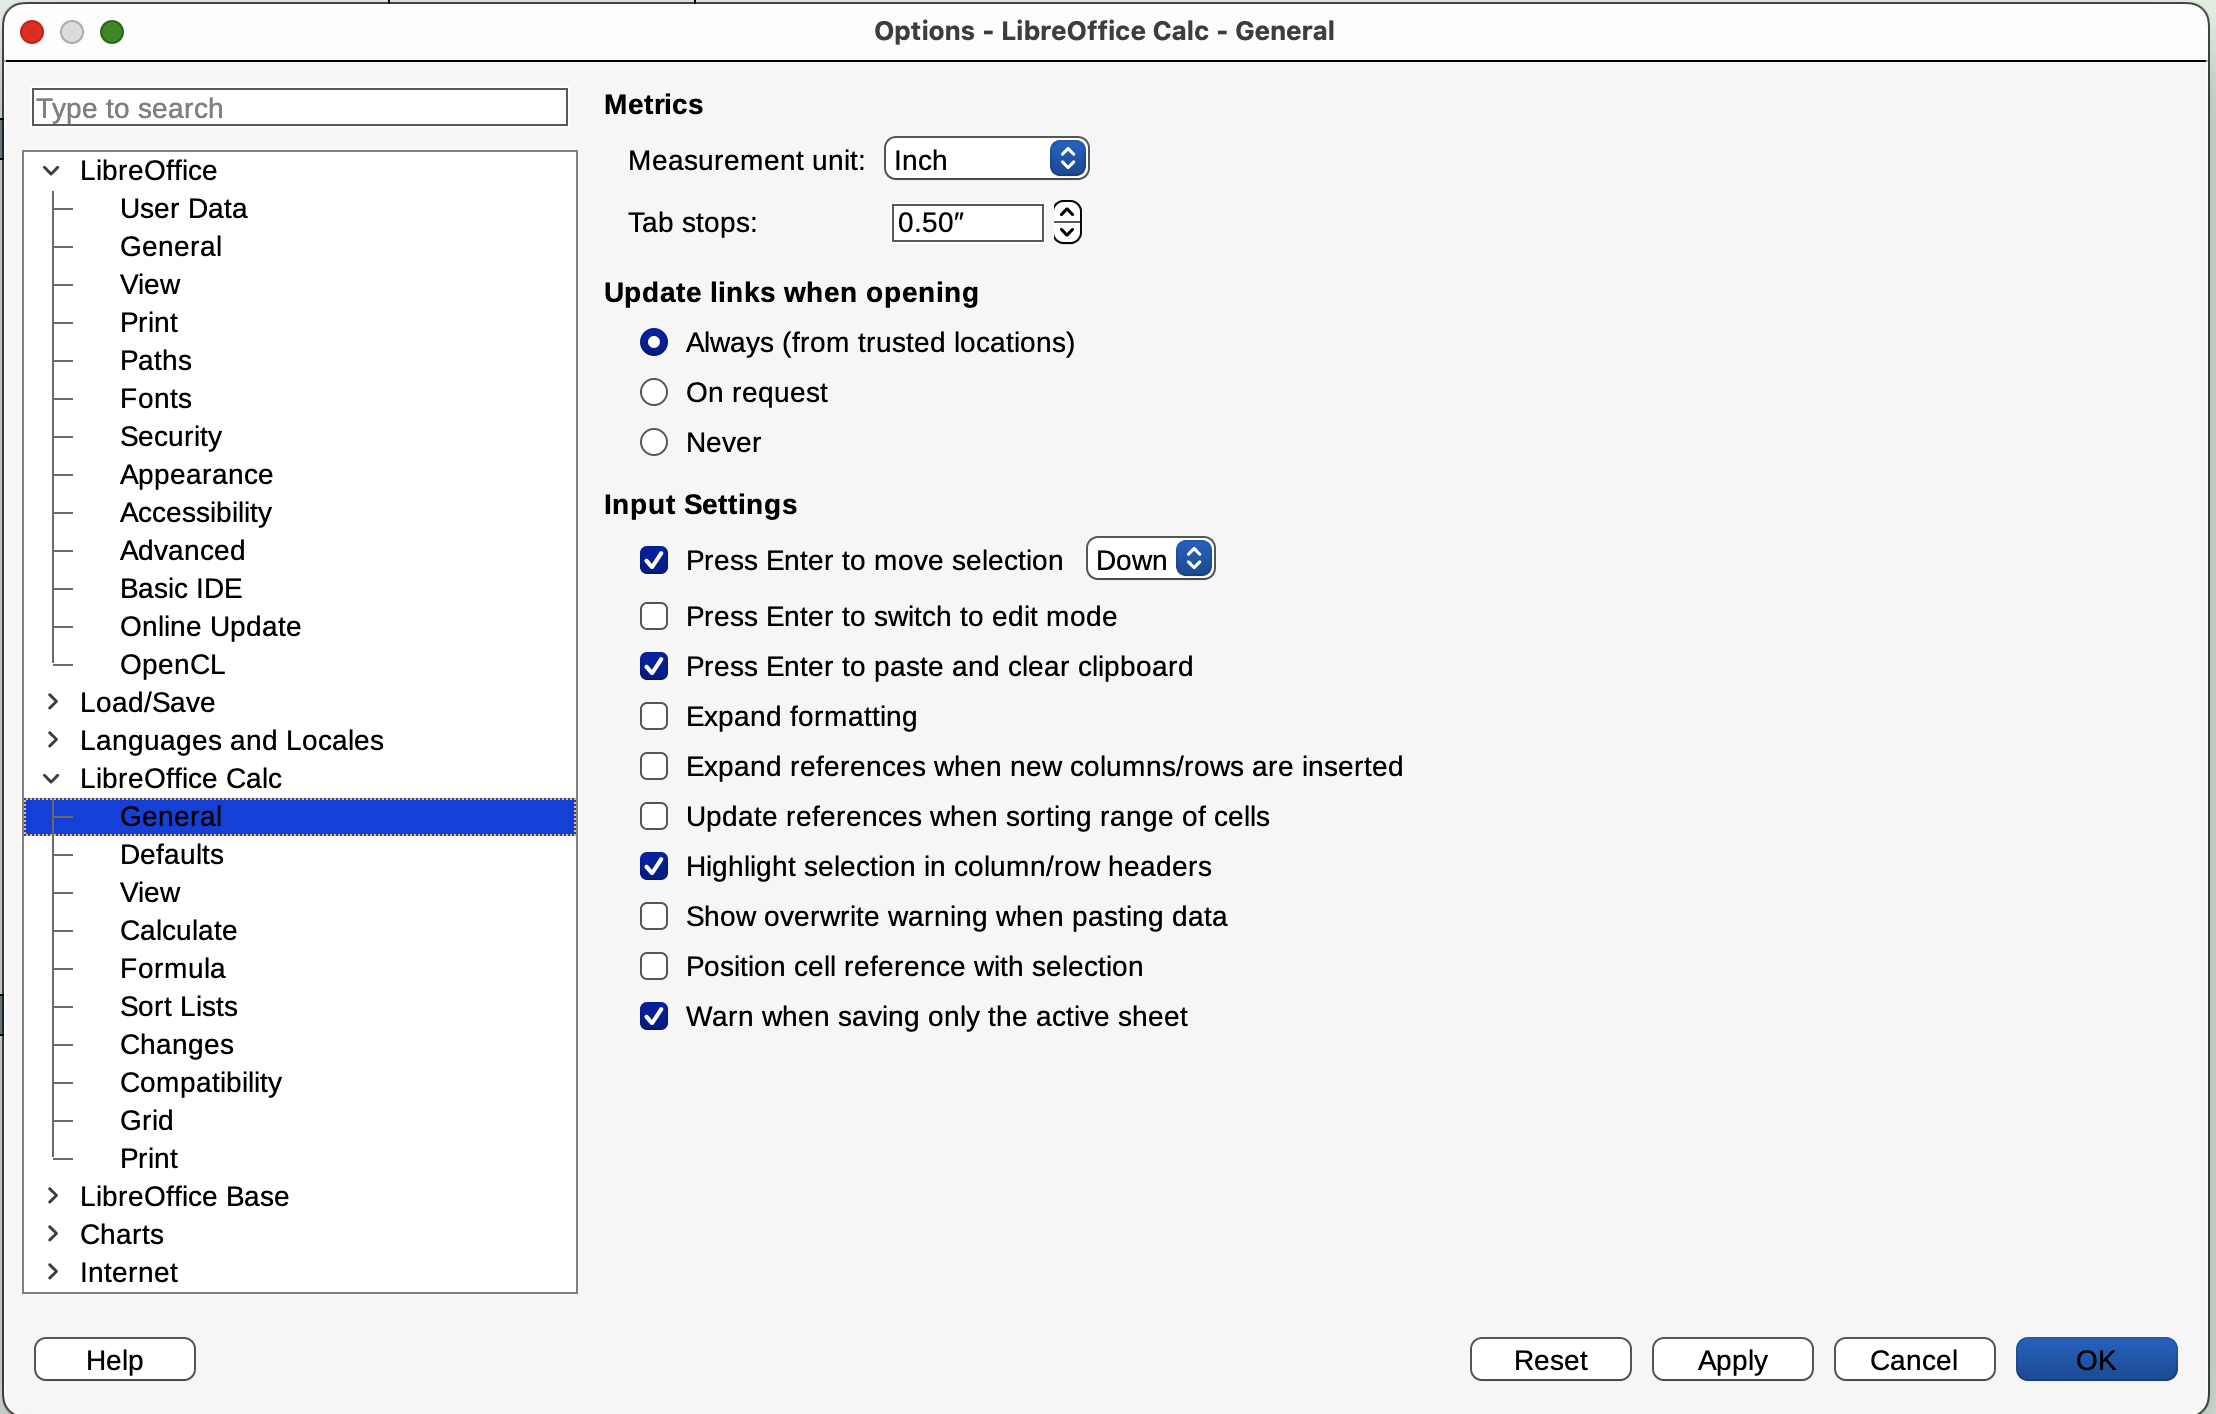
Task: Uncheck Press Enter to move selection
Action: pos(654,560)
